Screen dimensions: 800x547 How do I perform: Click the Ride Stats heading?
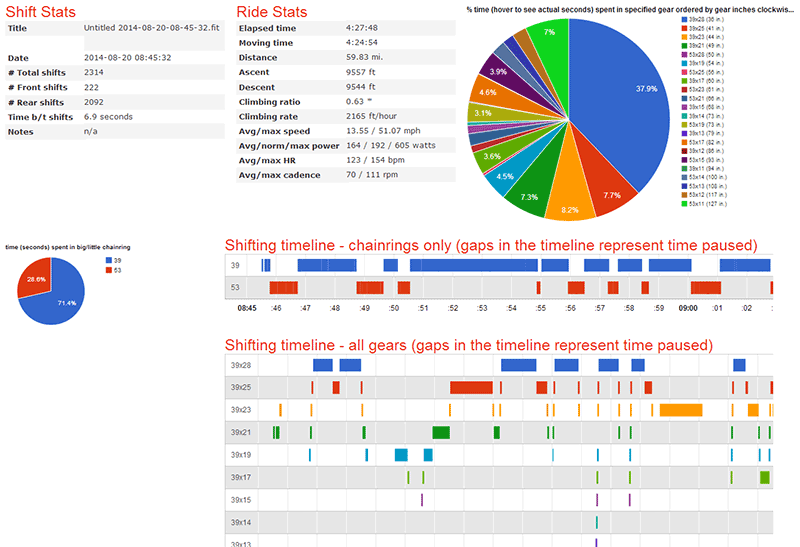coord(271,12)
